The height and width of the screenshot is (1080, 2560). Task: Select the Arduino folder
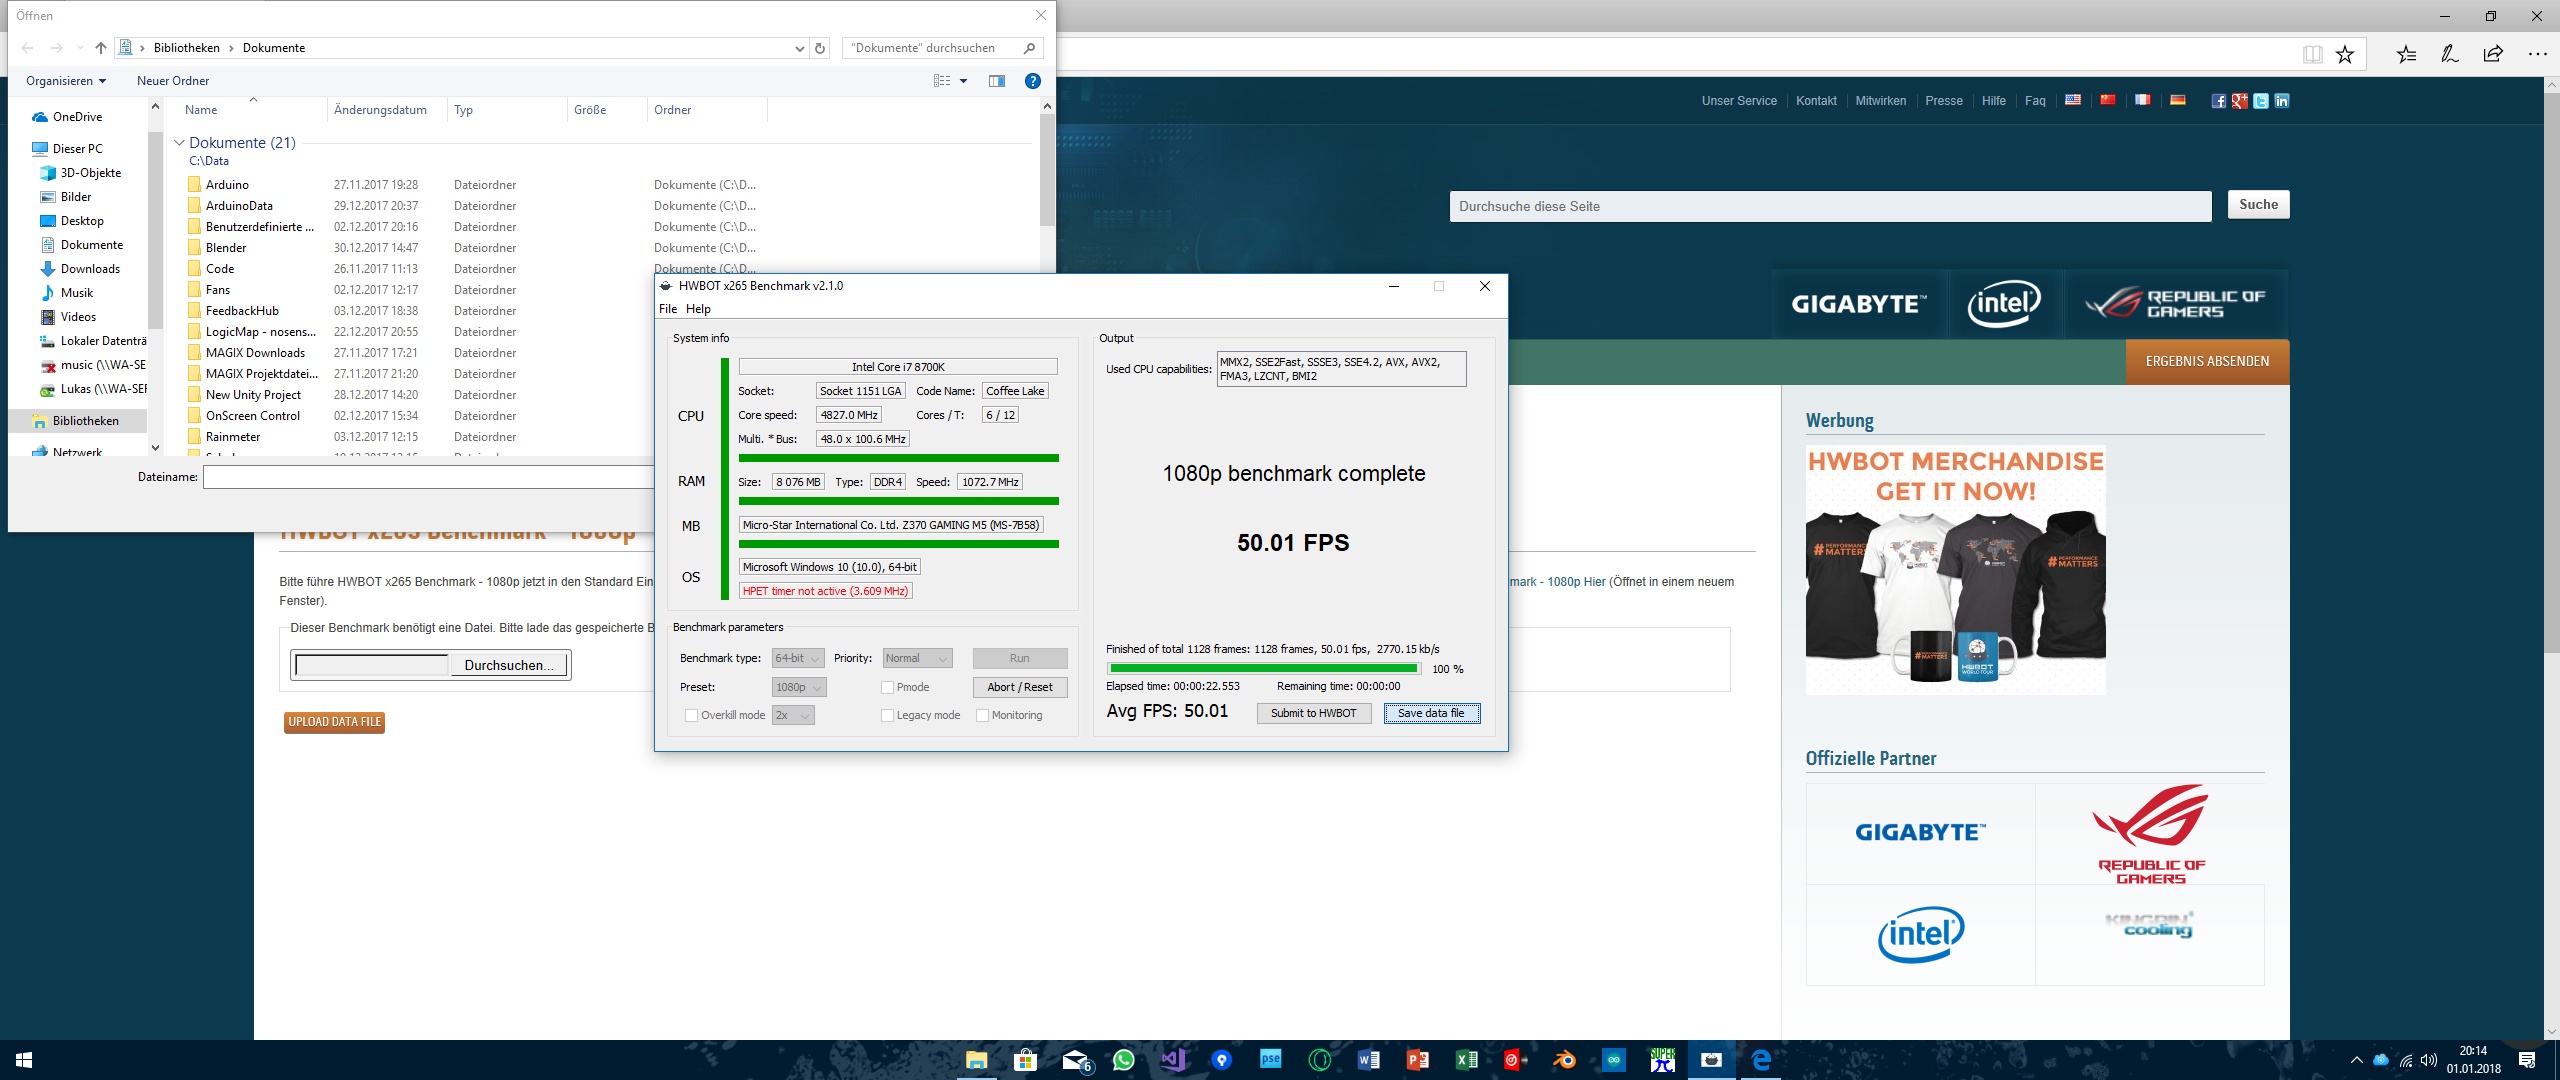coord(227,185)
